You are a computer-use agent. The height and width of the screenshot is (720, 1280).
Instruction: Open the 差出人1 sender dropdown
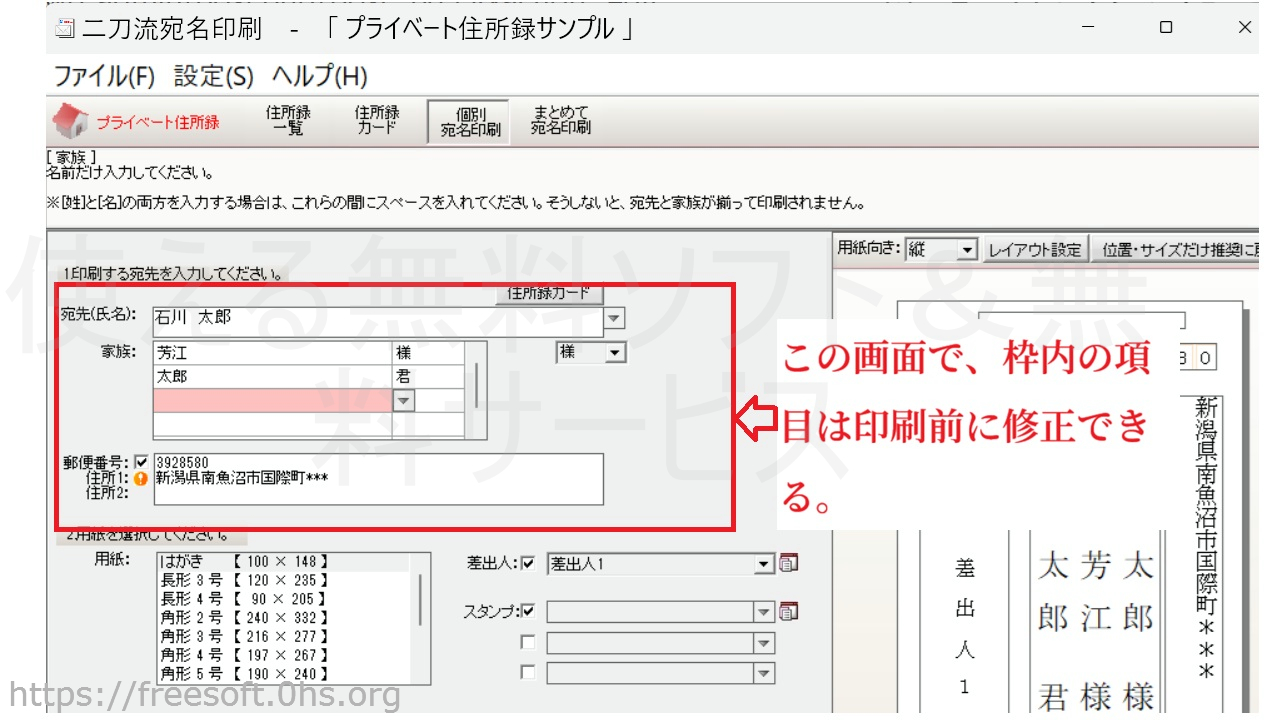click(x=764, y=564)
